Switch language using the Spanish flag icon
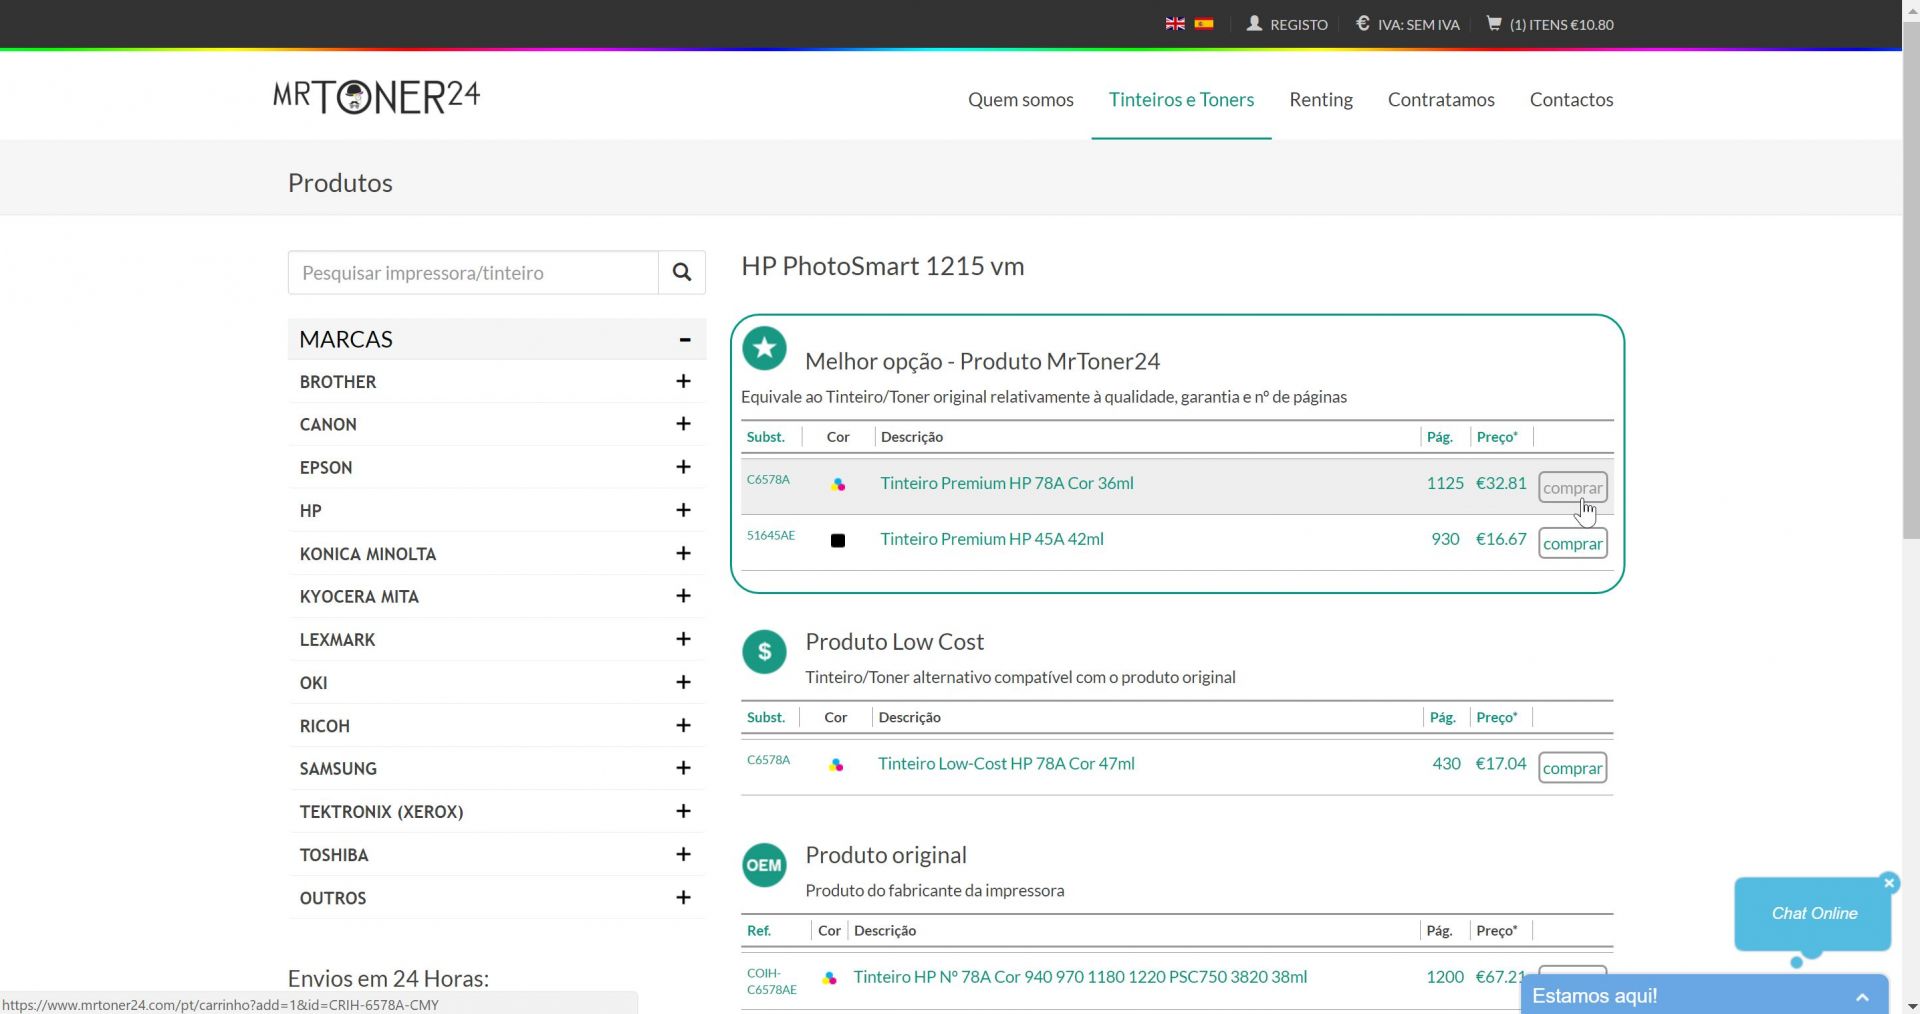The width and height of the screenshot is (1920, 1014). click(x=1204, y=24)
